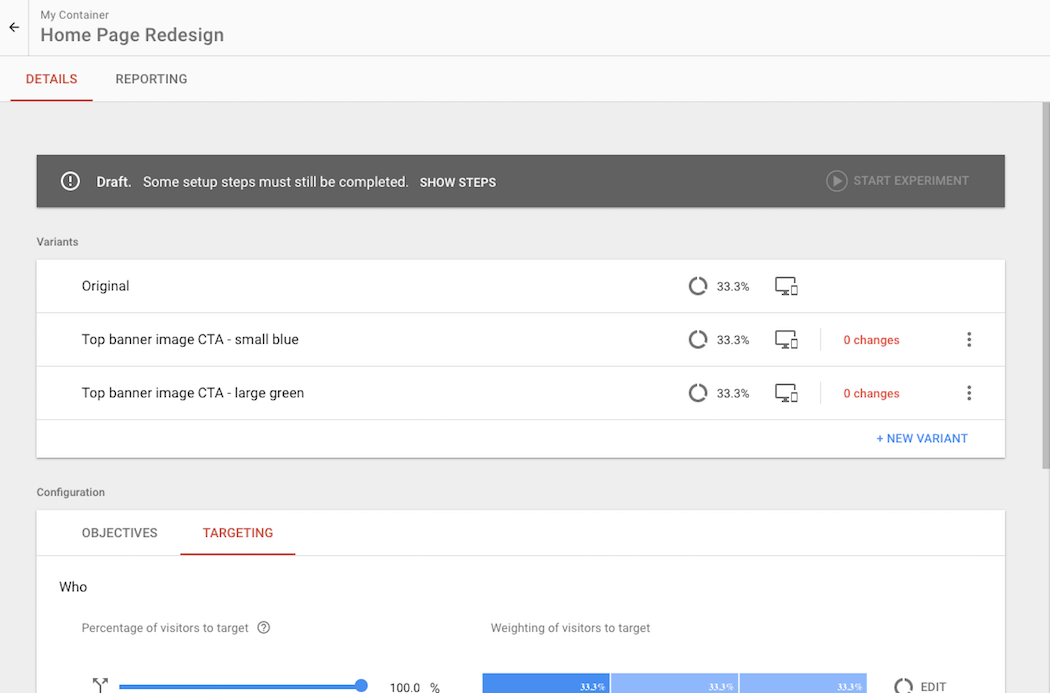Click the weighting circle icon next to EDIT

(x=903, y=686)
